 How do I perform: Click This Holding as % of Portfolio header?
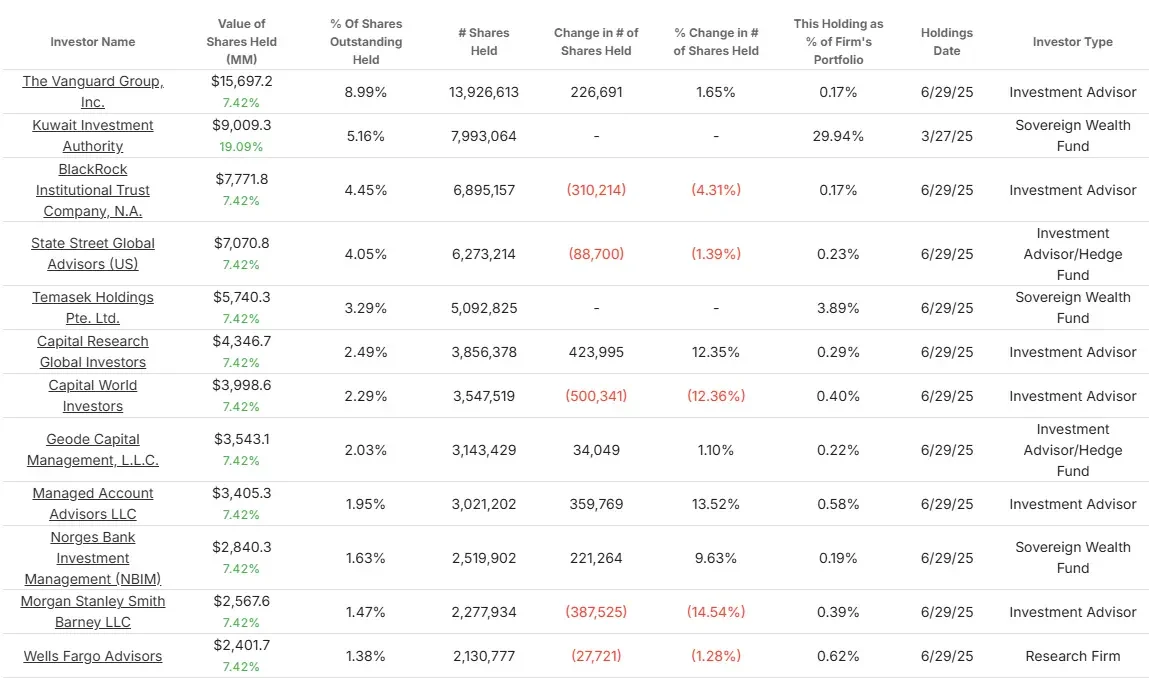coord(838,42)
